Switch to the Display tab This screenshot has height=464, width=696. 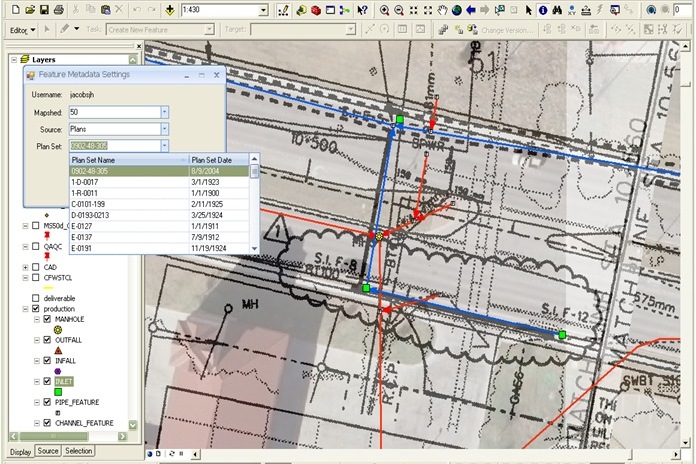(x=20, y=452)
